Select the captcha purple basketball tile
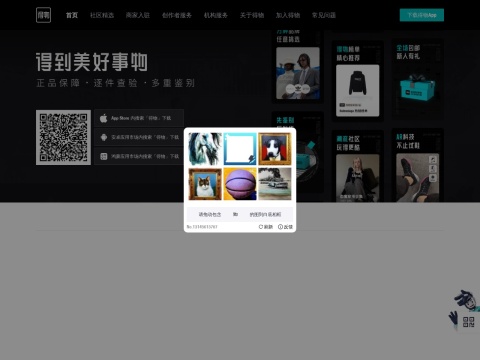 [x=240, y=184]
